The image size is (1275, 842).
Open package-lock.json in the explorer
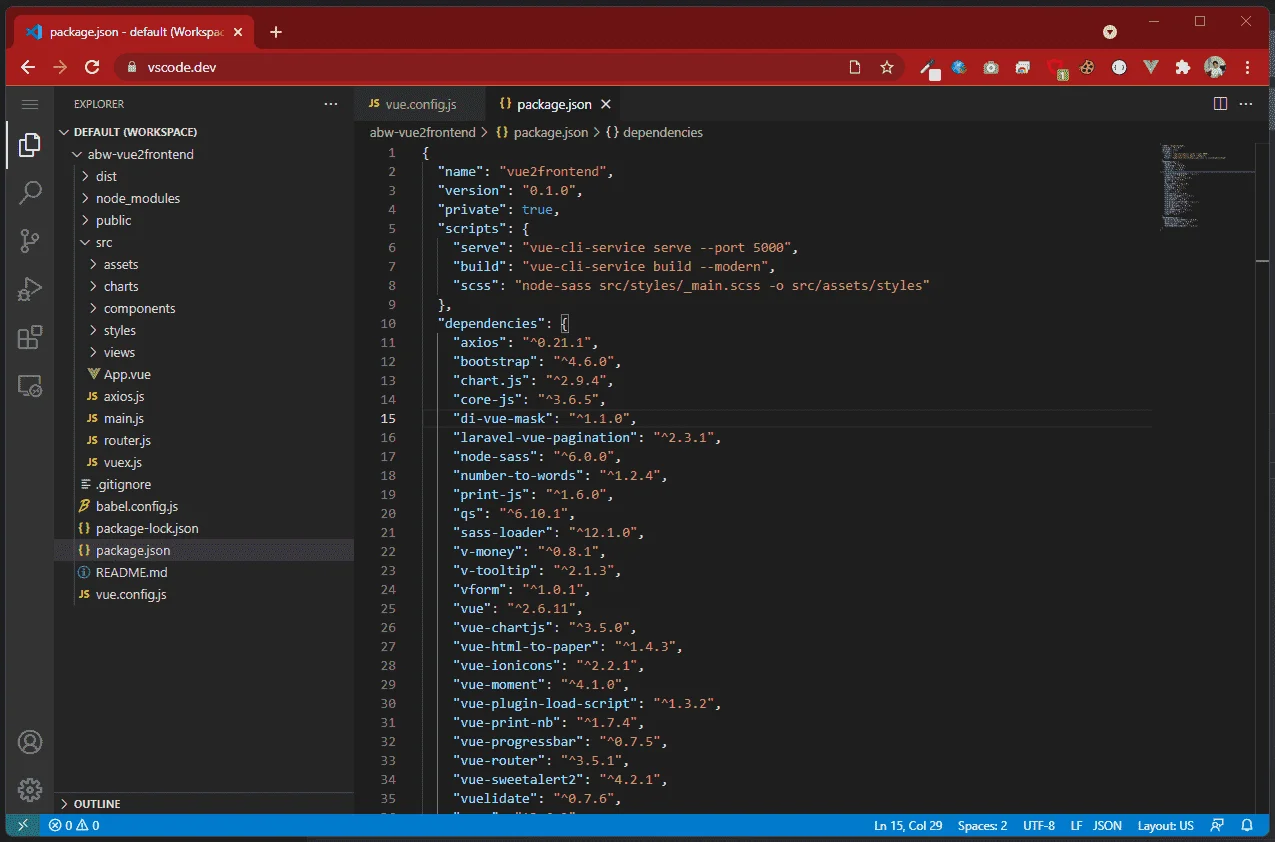[x=147, y=528]
